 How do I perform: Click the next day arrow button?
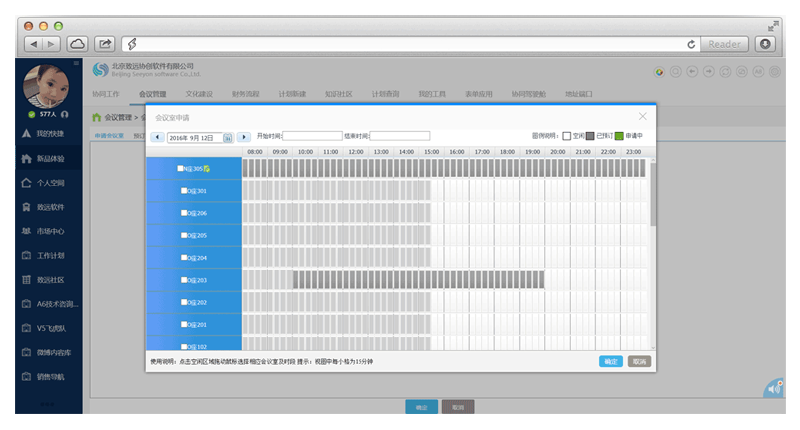click(x=243, y=136)
